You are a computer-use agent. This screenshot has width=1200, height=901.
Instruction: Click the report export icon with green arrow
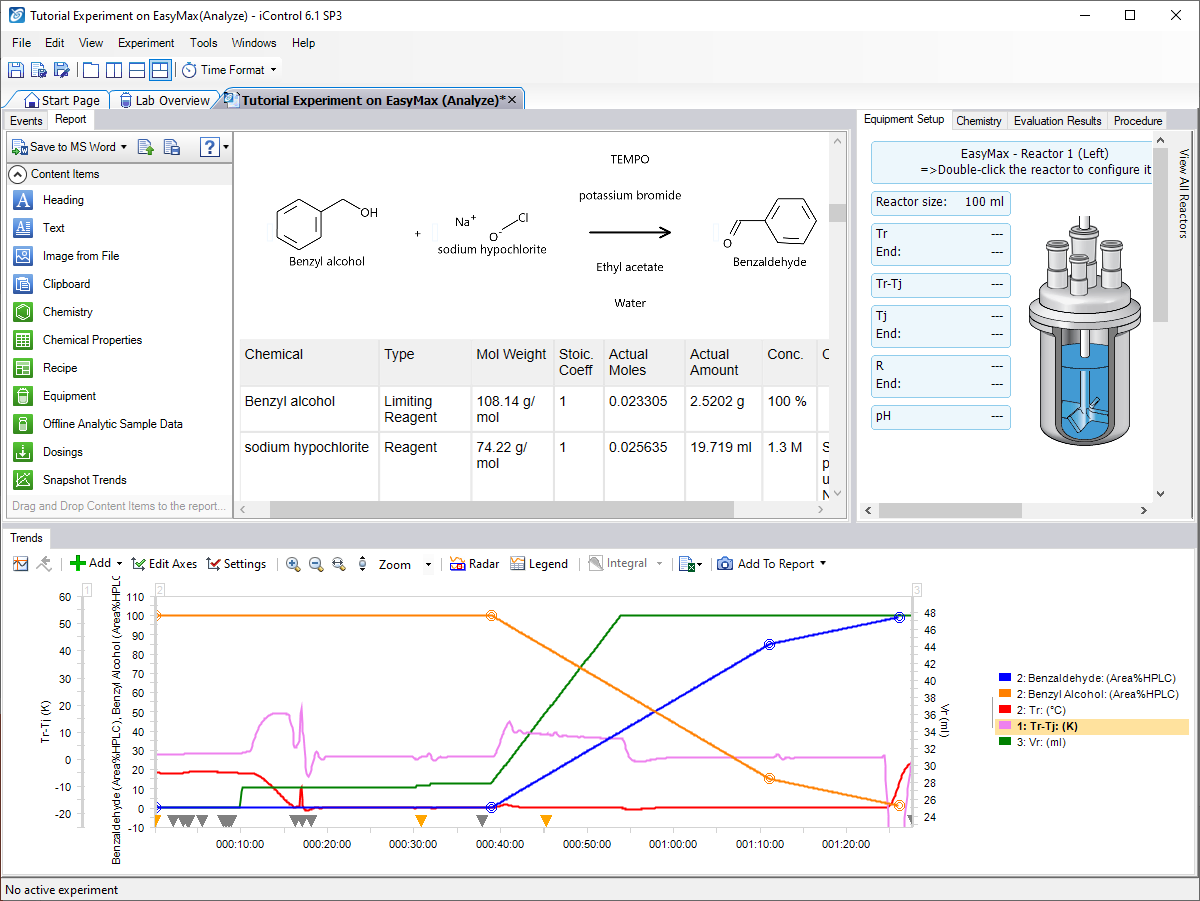pos(146,147)
